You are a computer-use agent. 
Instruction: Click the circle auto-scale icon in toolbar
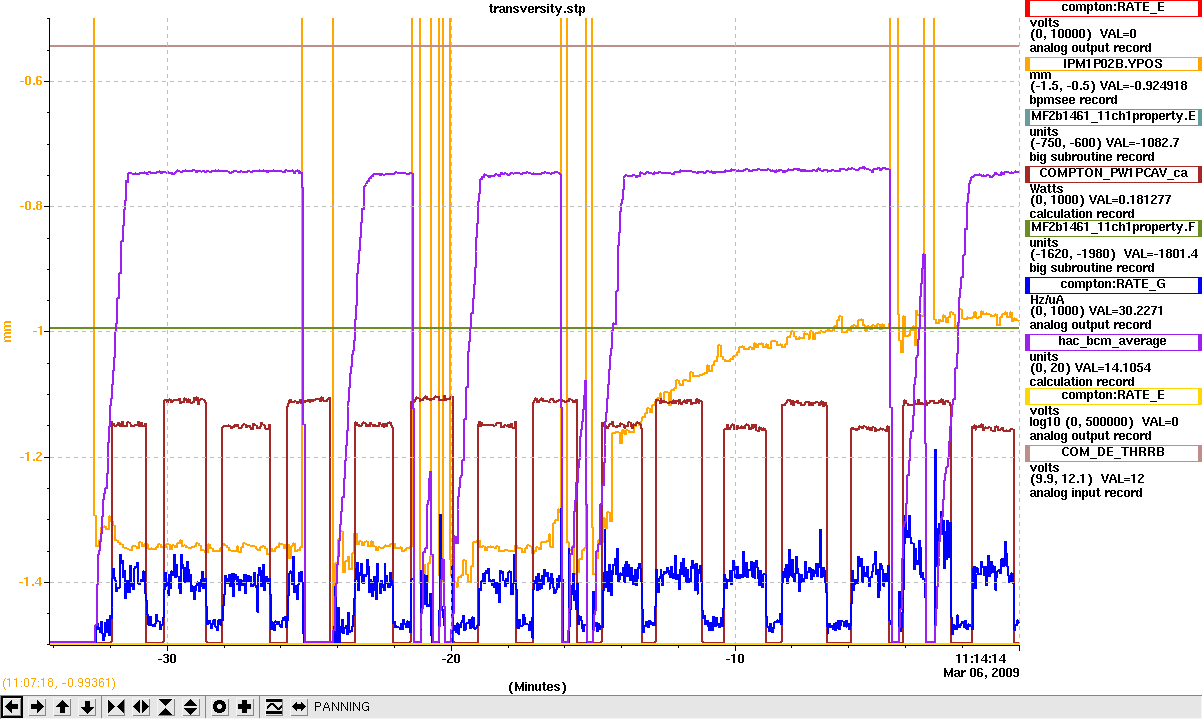click(220, 707)
